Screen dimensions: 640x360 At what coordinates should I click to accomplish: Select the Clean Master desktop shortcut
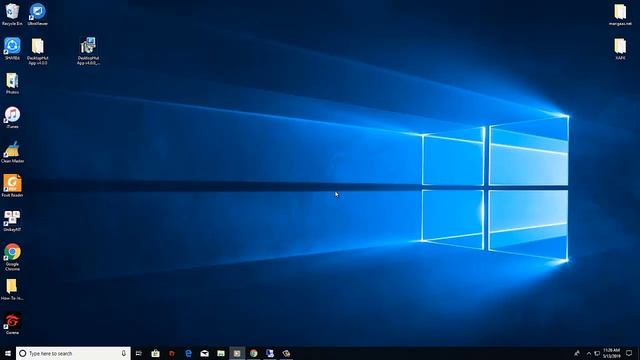pyautogui.click(x=12, y=152)
